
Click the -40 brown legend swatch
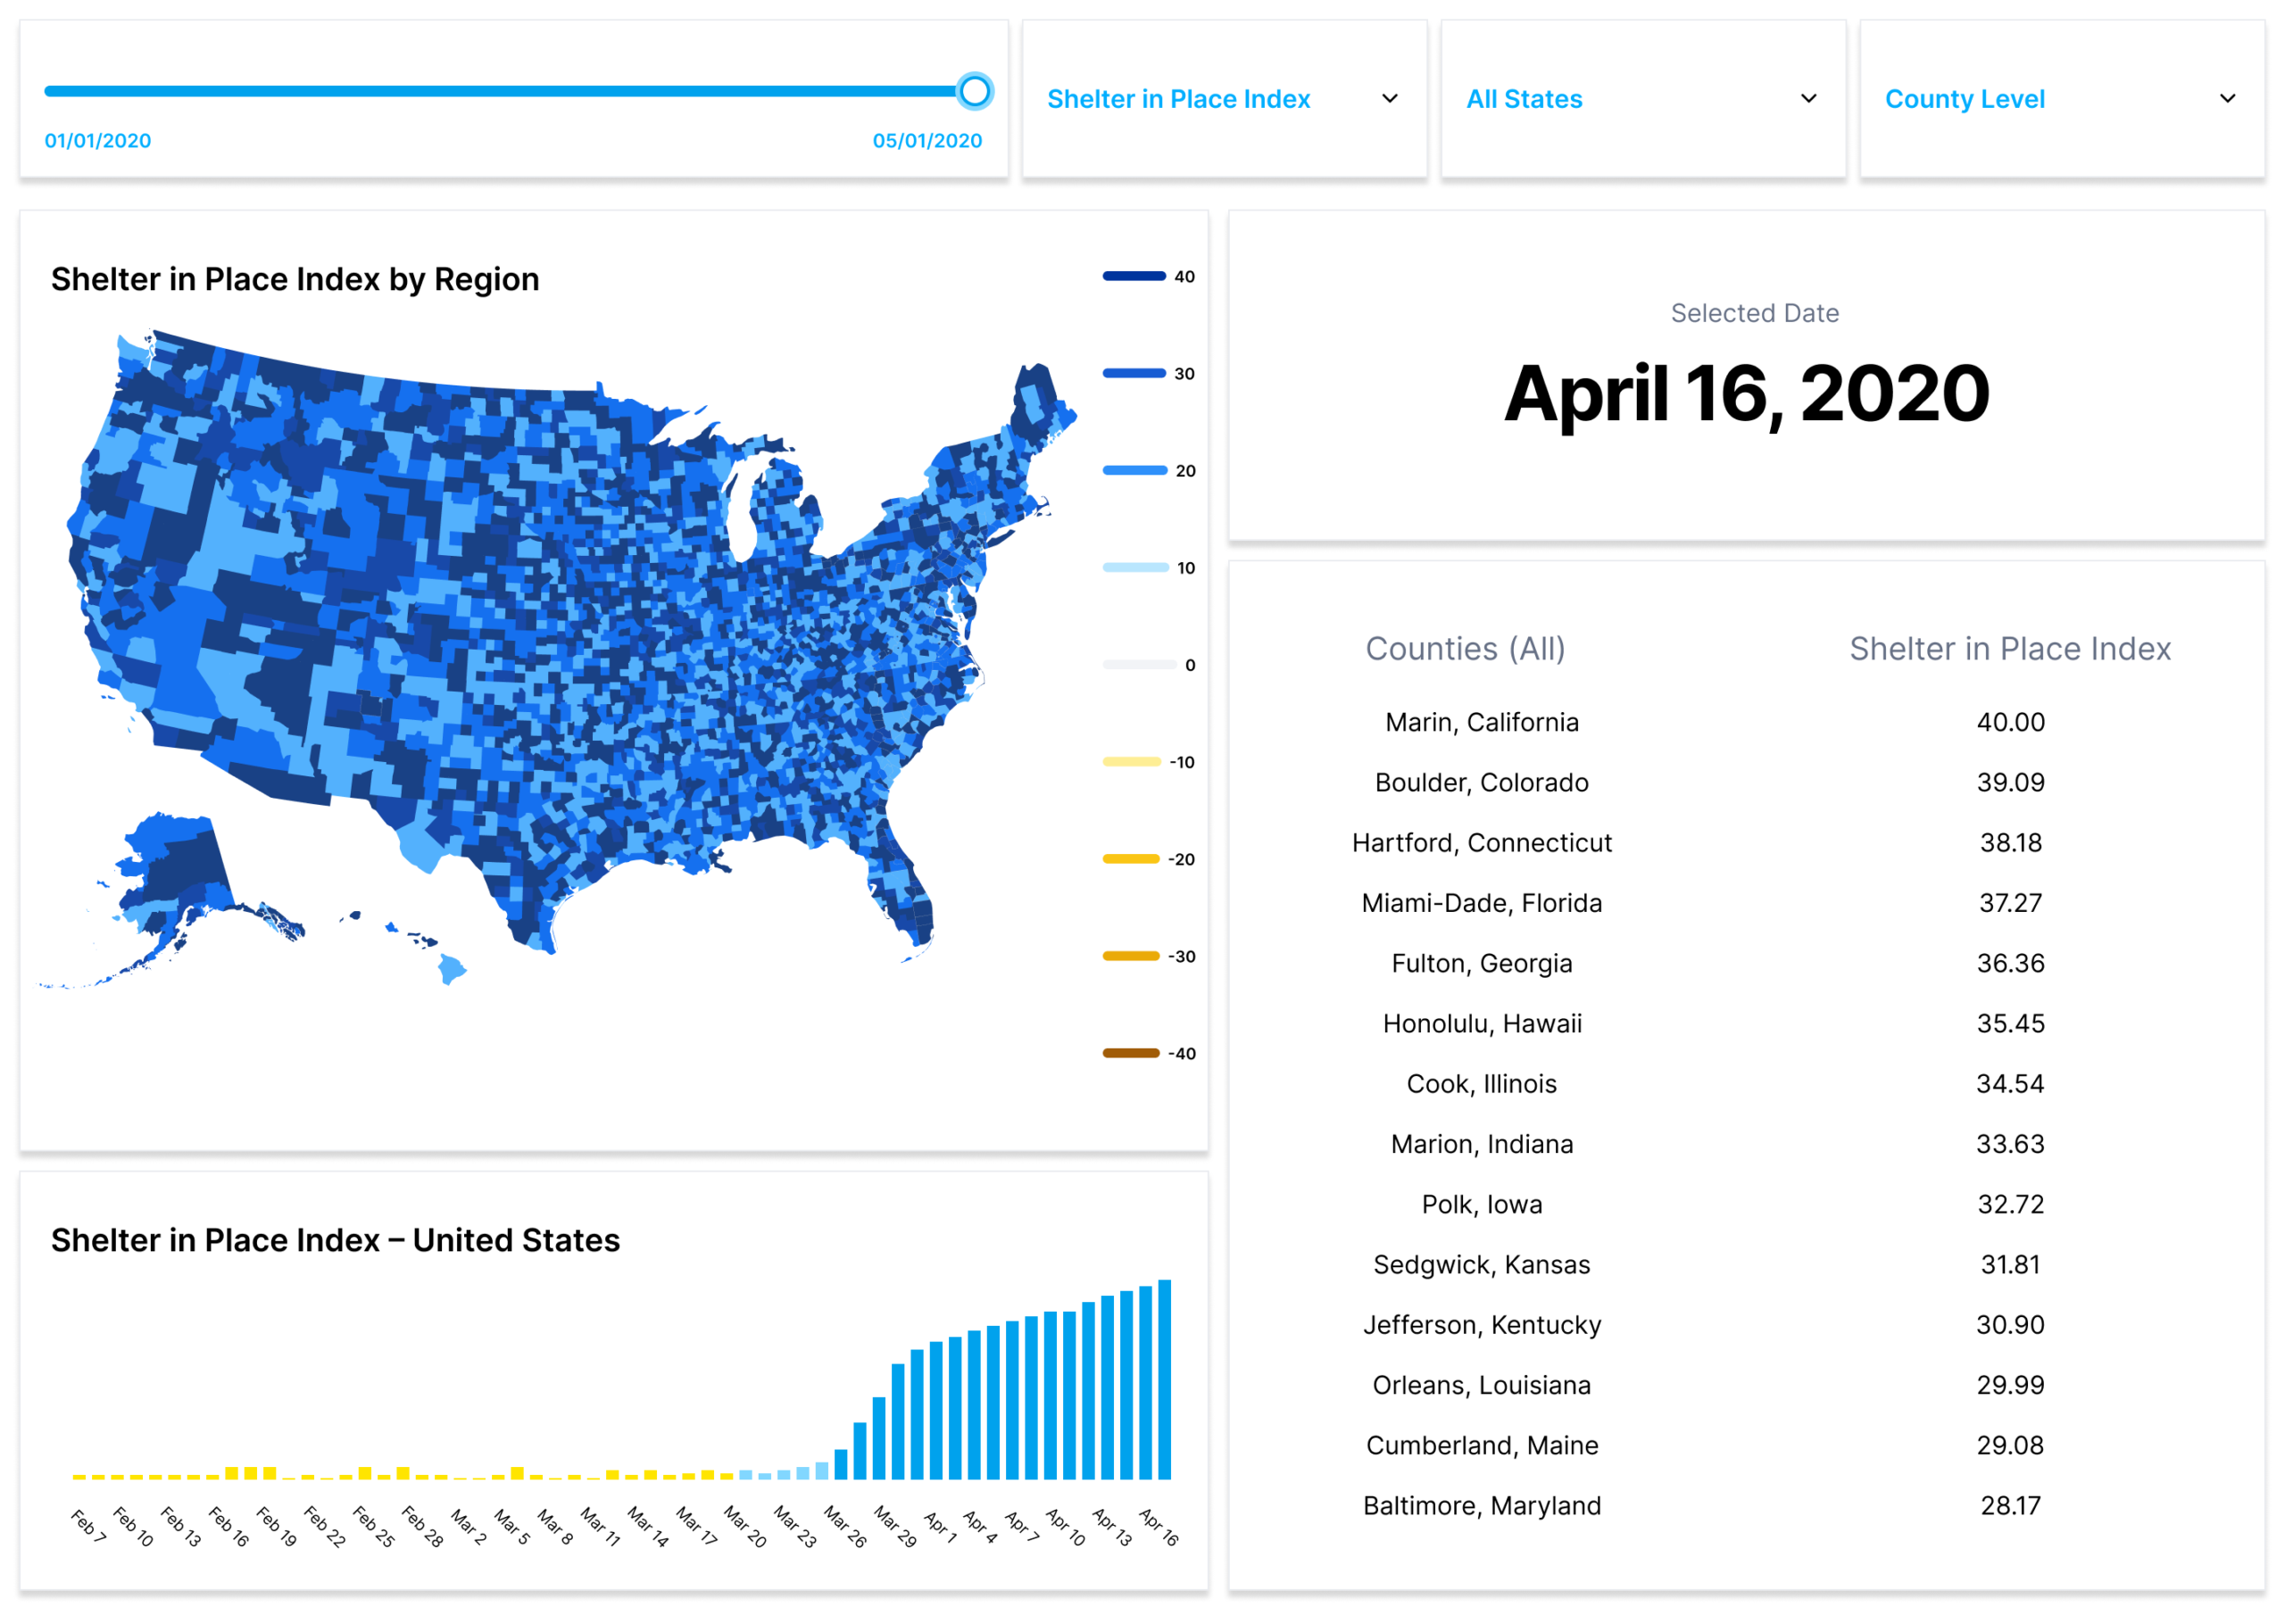tap(1130, 1053)
